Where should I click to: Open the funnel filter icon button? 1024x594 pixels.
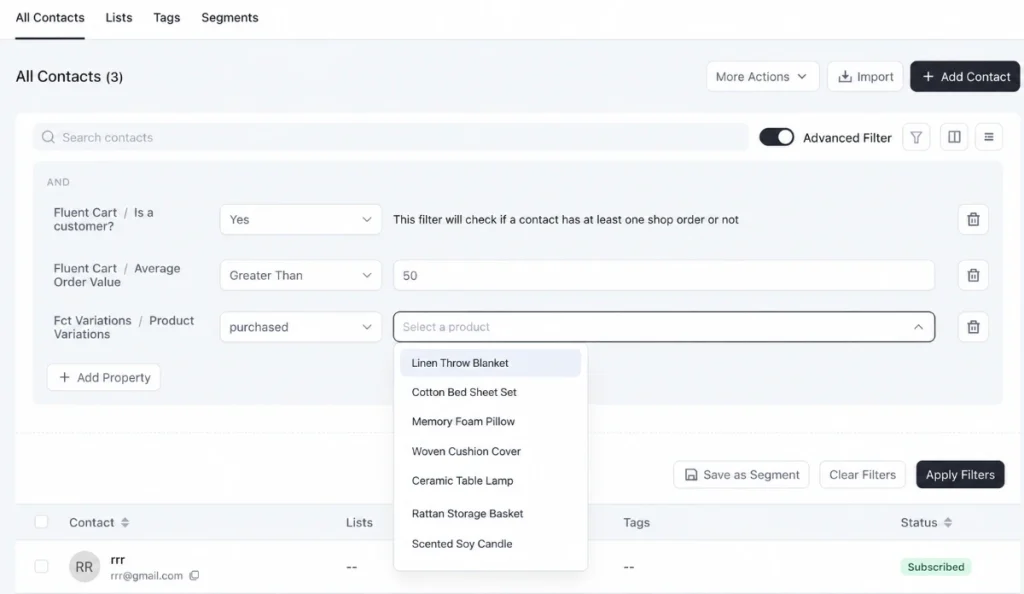tap(916, 137)
